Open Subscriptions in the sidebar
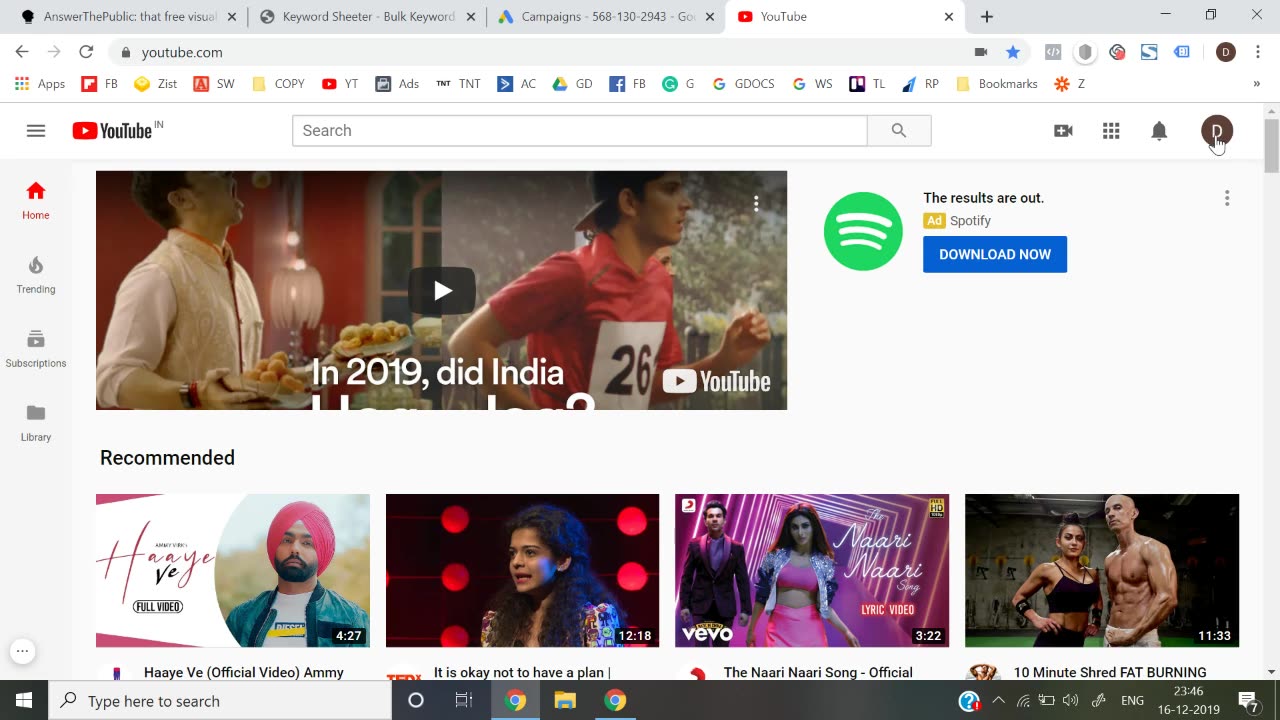This screenshot has height=720, width=1280. point(36,348)
